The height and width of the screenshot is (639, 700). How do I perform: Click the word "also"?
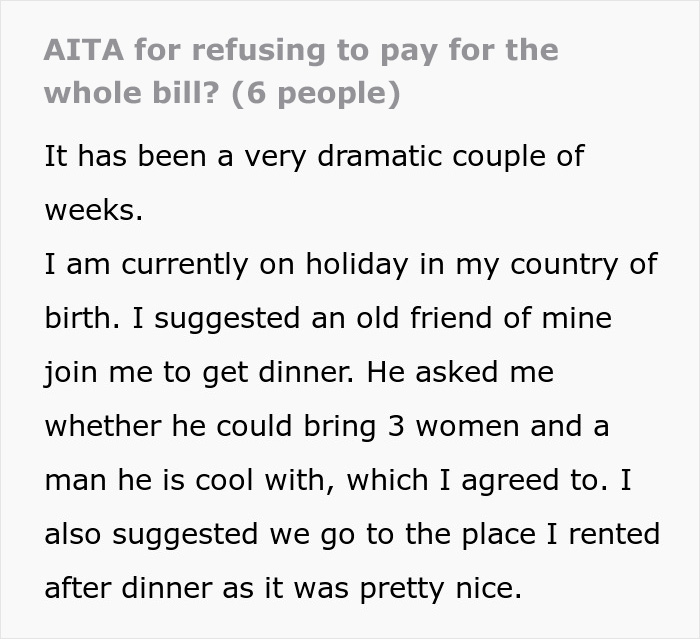[73, 535]
